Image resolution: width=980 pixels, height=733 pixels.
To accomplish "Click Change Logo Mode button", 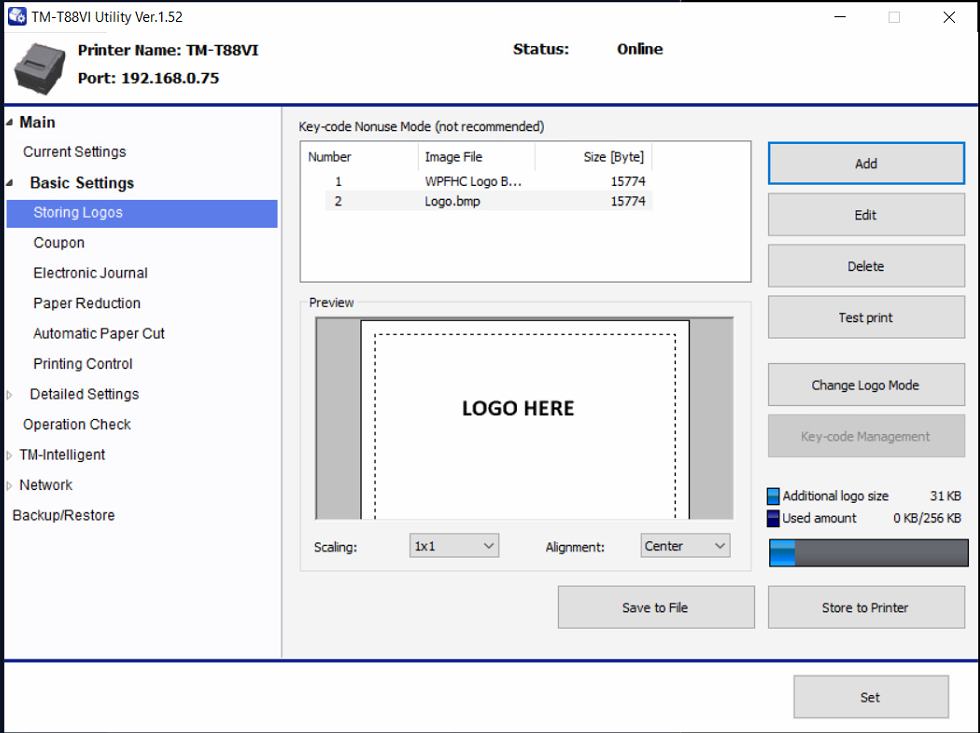I will (x=866, y=385).
